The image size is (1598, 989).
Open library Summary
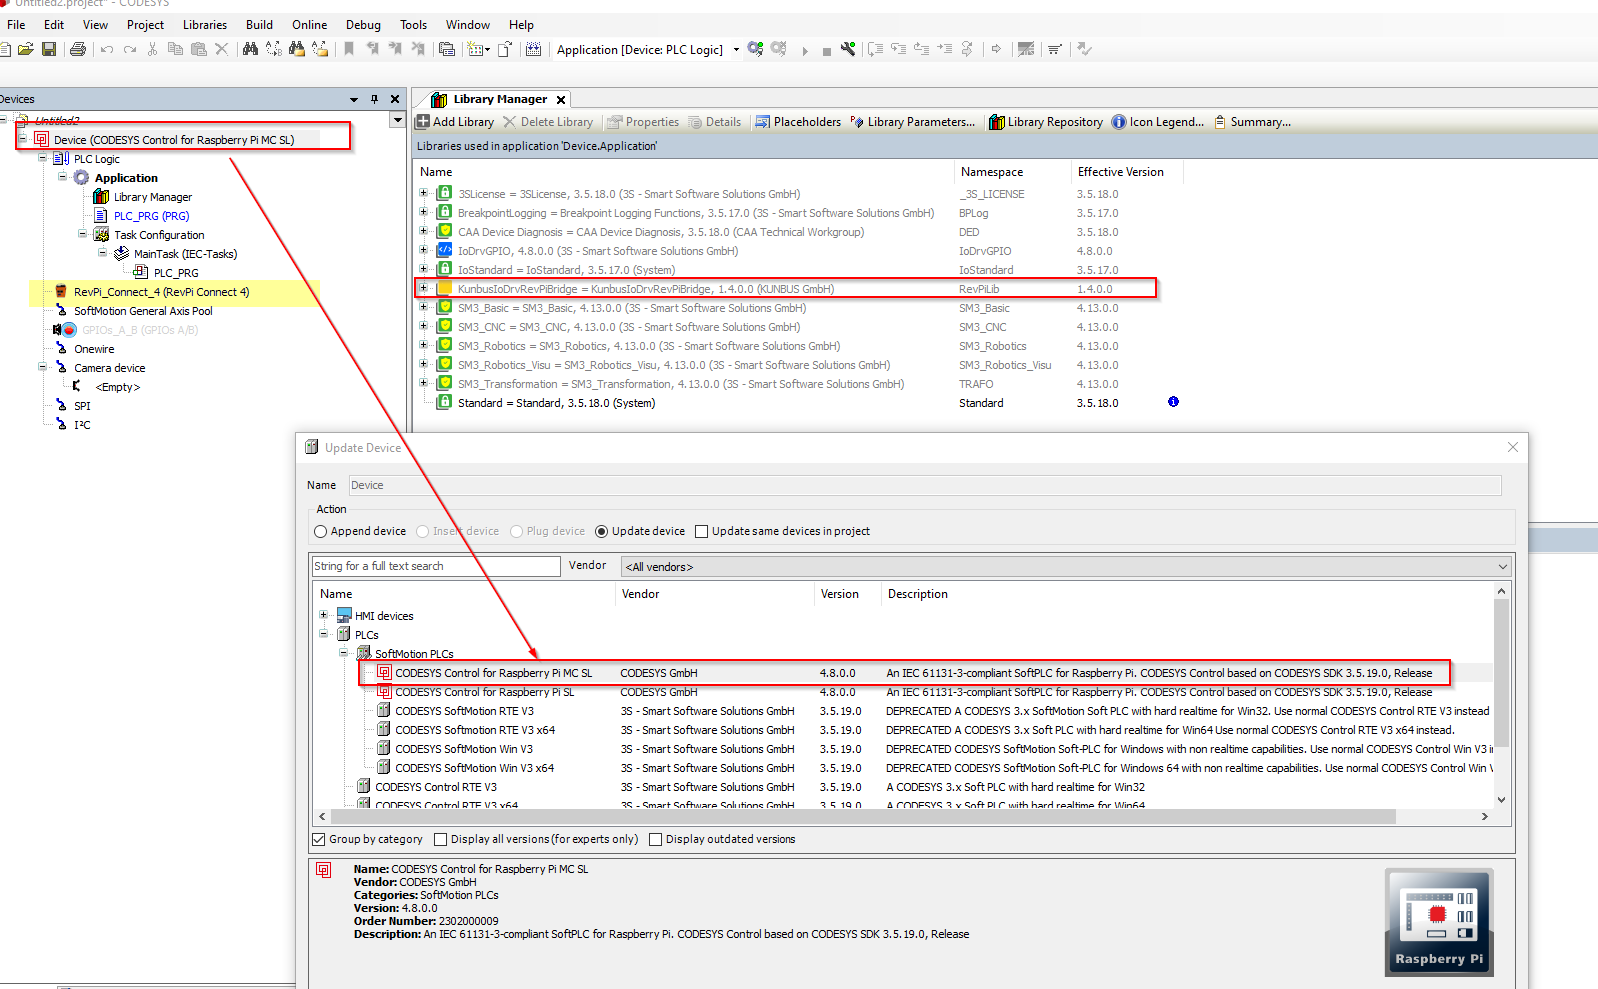coord(1252,122)
